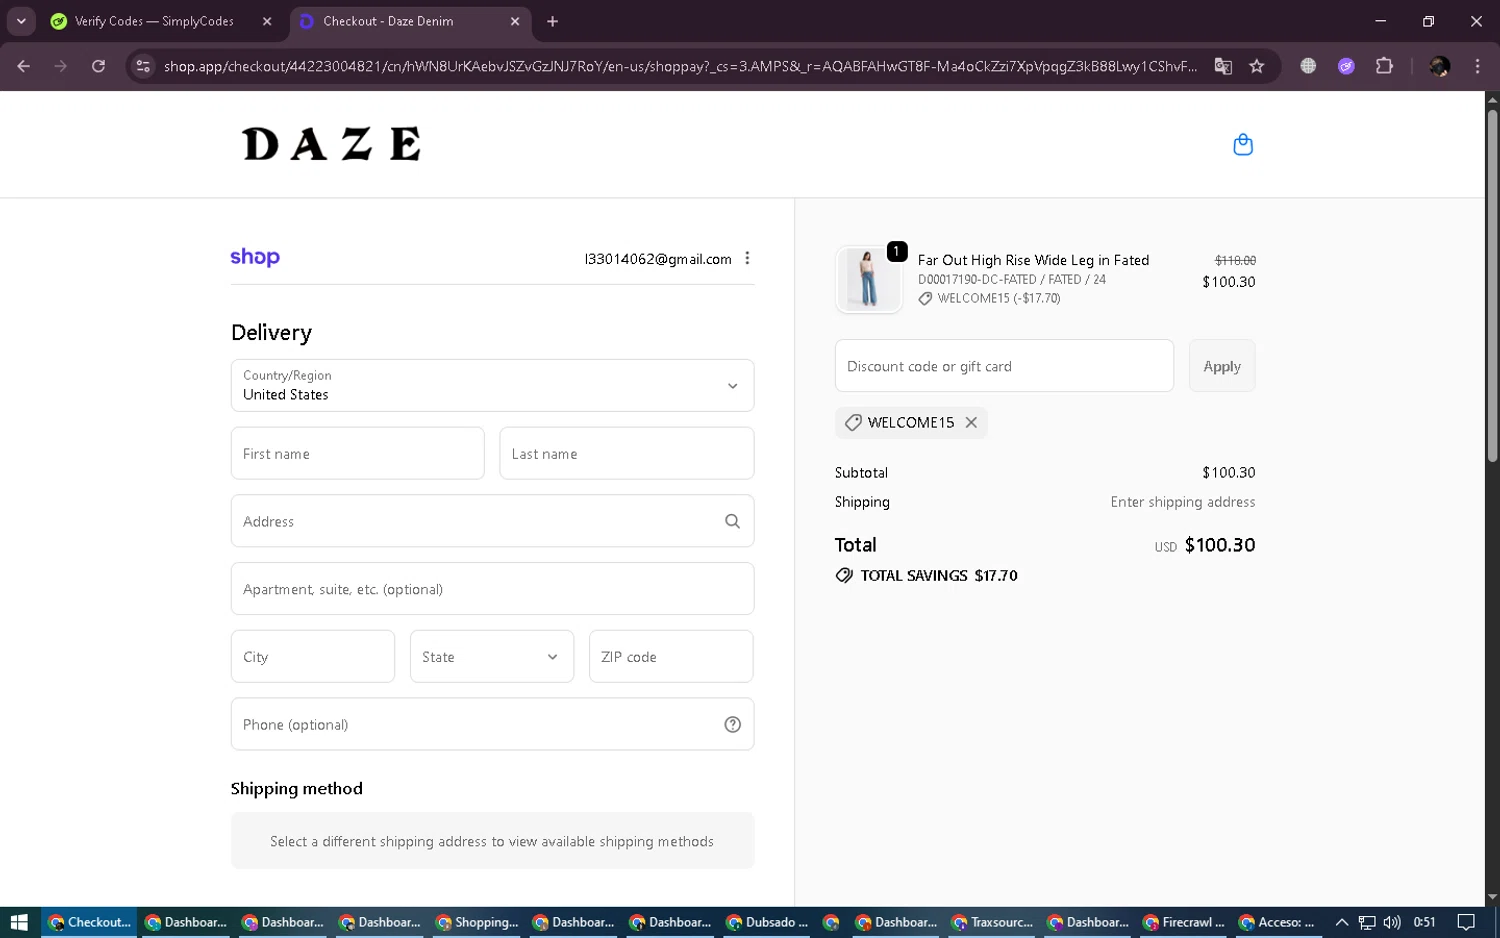Open Chrome three-dot menu
This screenshot has width=1500, height=938.
pos(1477,66)
